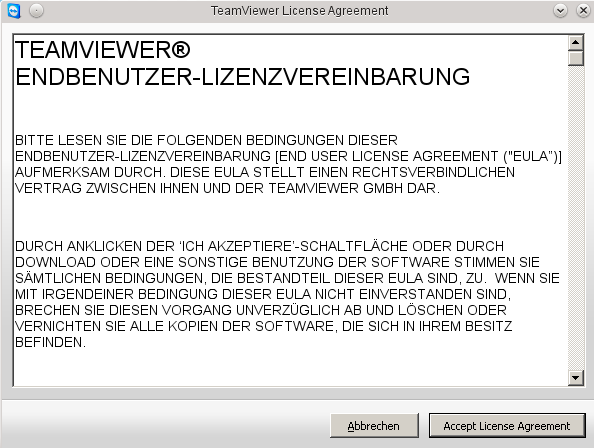The height and width of the screenshot is (448, 594).
Task: Click the ENDBENUTZER-LIZENZVEREINBARUNG heading line
Action: click(x=242, y=77)
